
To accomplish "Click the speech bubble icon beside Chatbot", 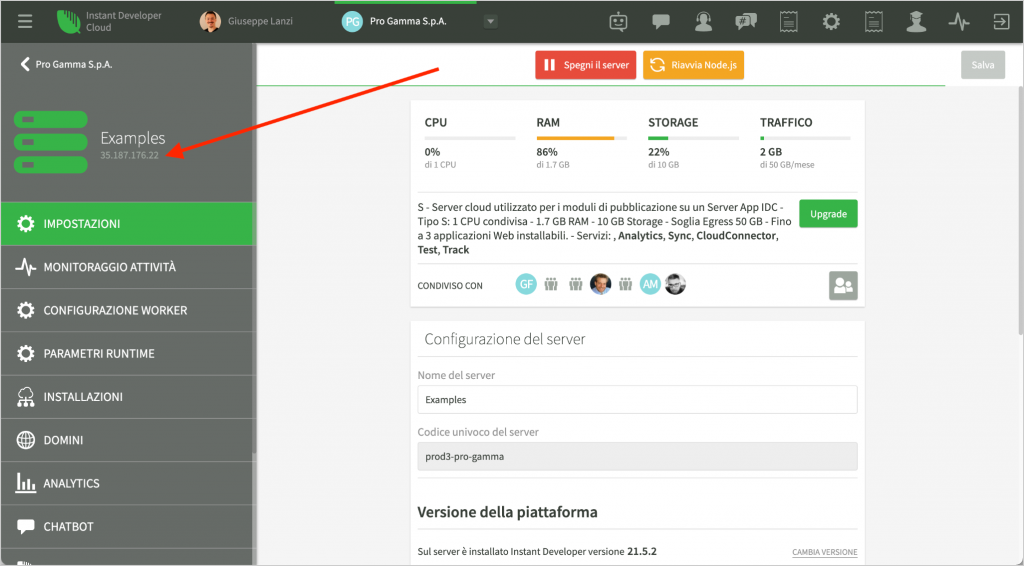I will point(25,526).
